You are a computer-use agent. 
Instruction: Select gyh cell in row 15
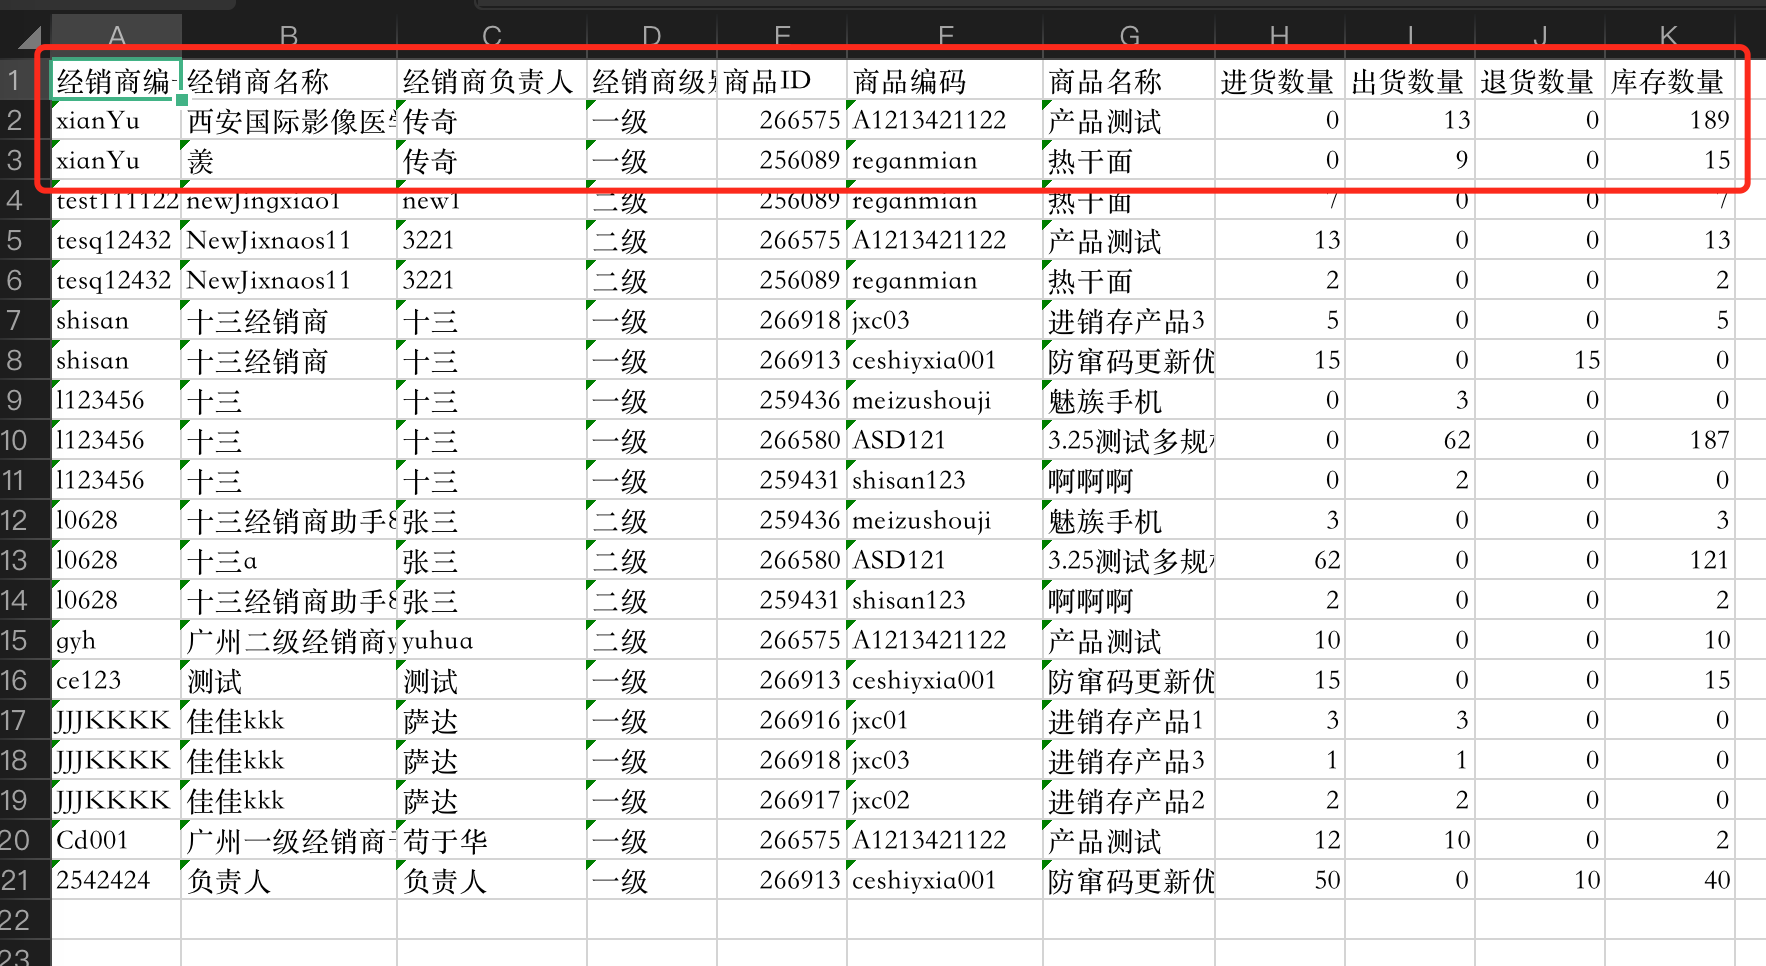point(116,640)
